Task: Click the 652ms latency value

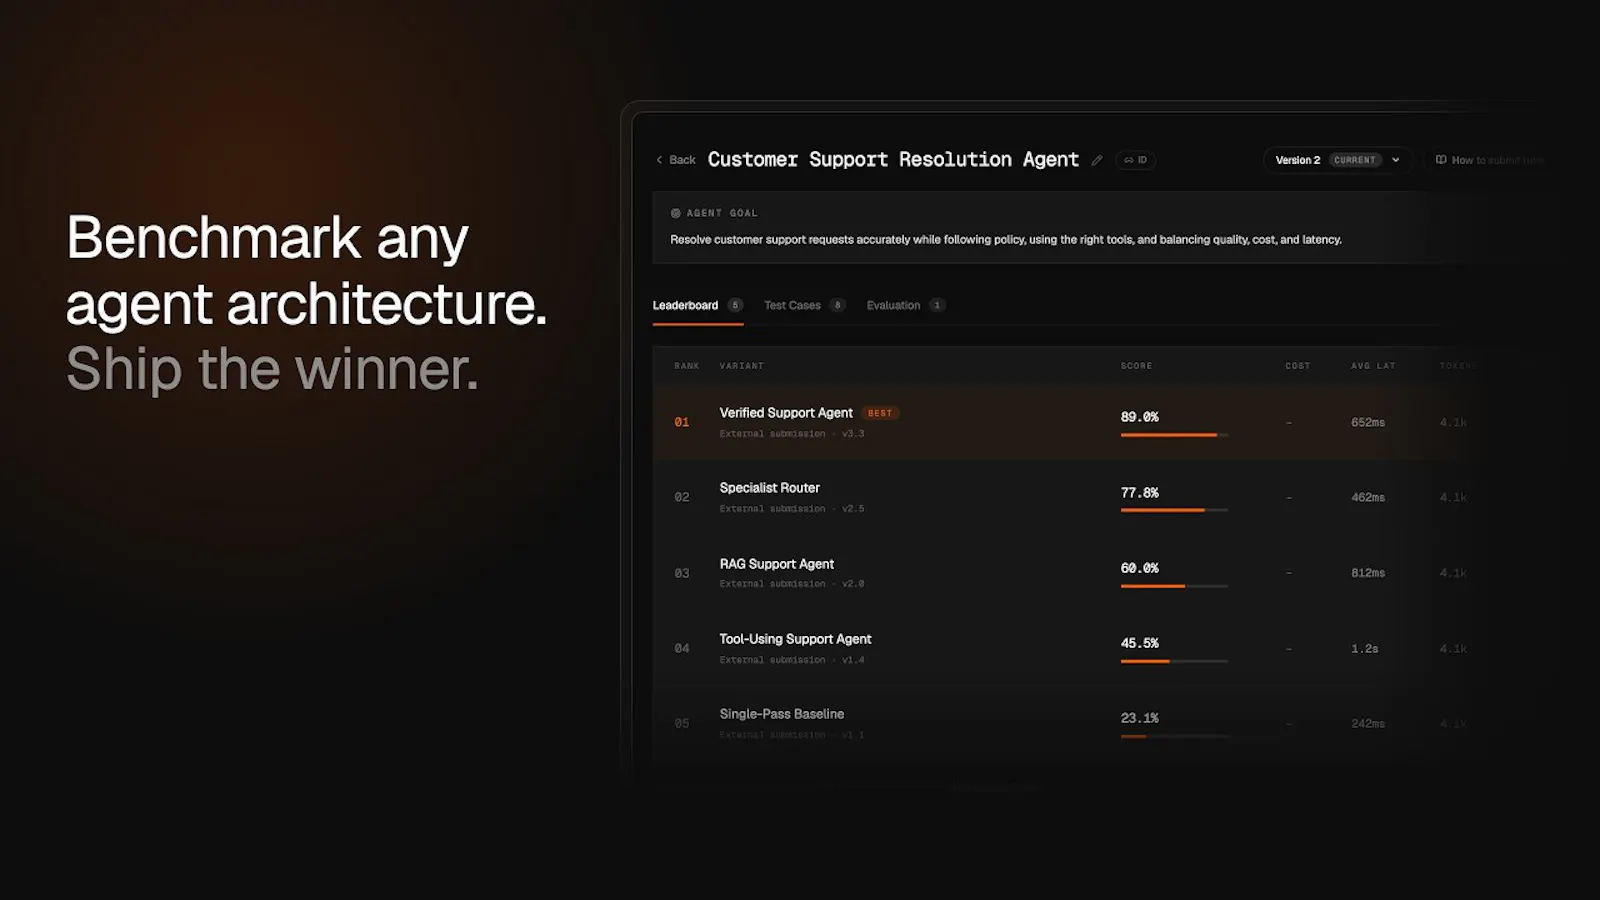Action: coord(1368,423)
